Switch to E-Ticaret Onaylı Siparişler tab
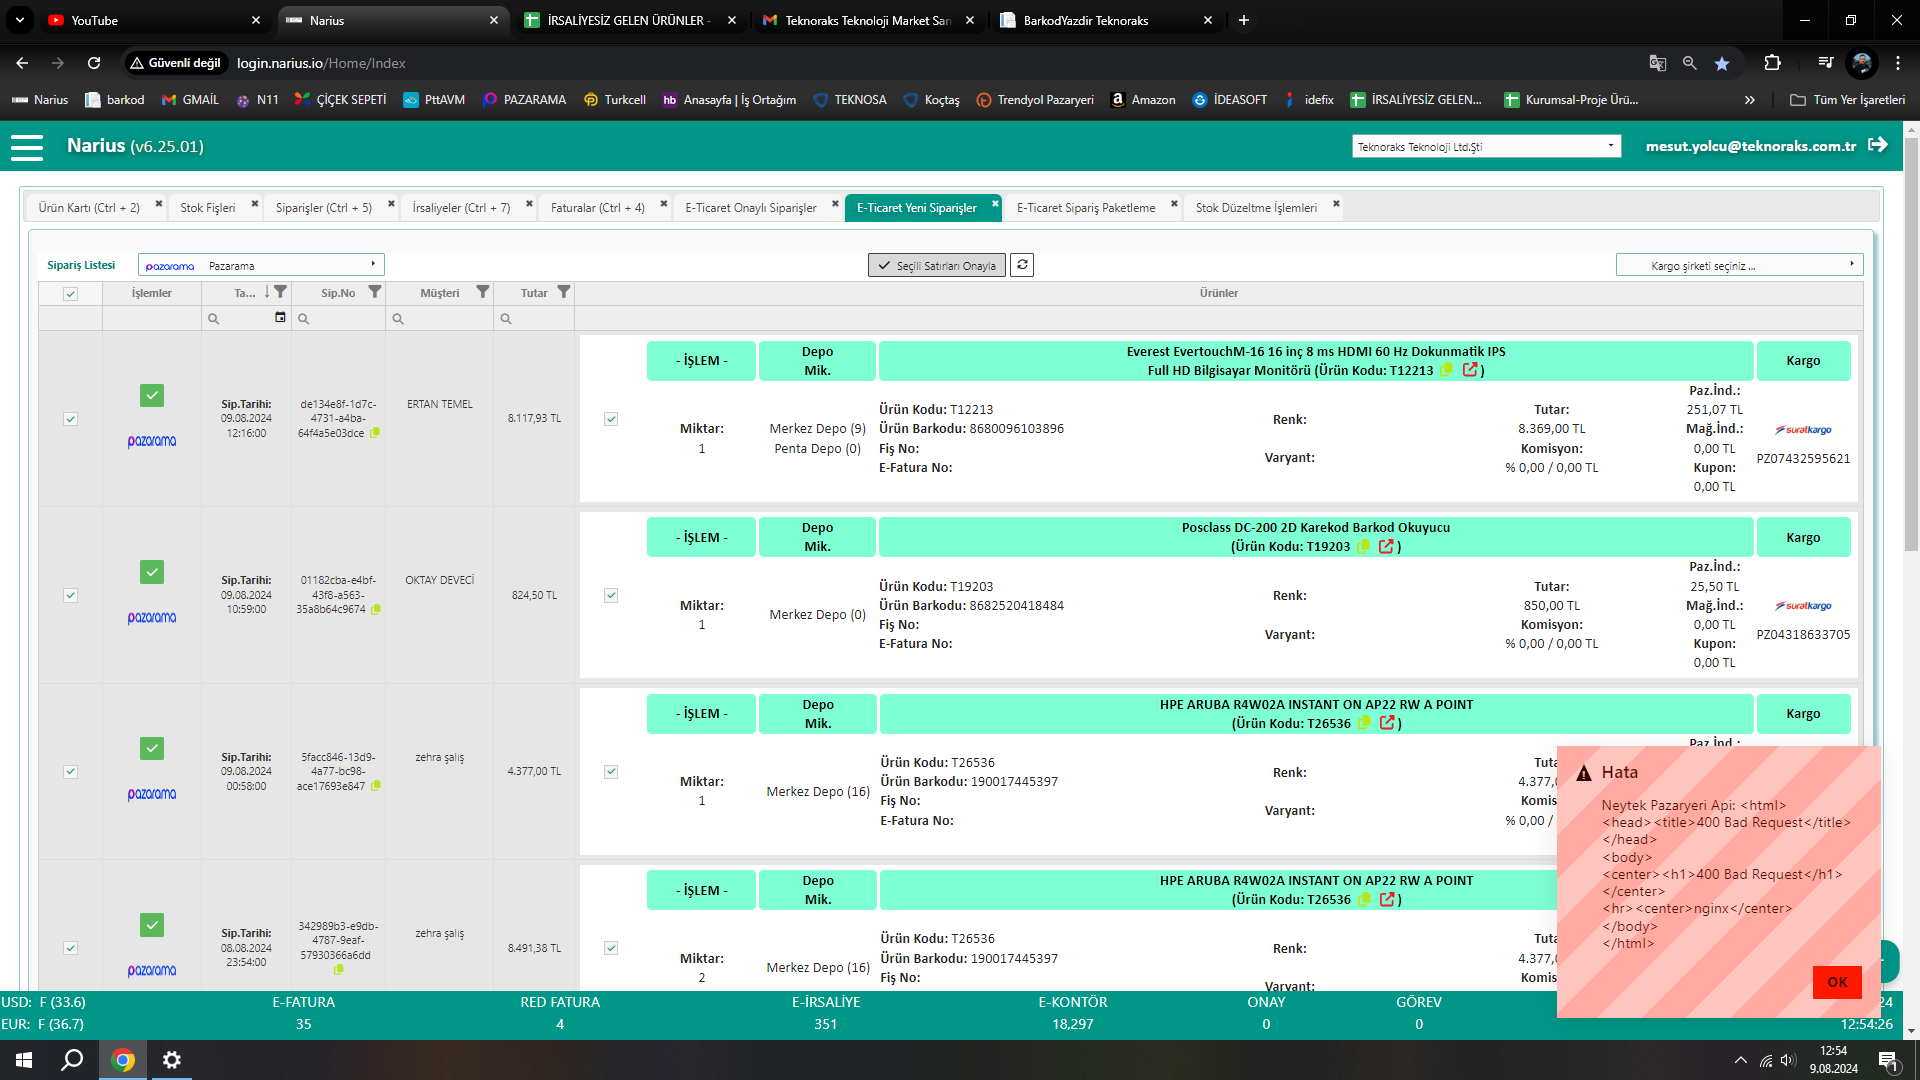This screenshot has height=1080, width=1920. pyautogui.click(x=750, y=208)
